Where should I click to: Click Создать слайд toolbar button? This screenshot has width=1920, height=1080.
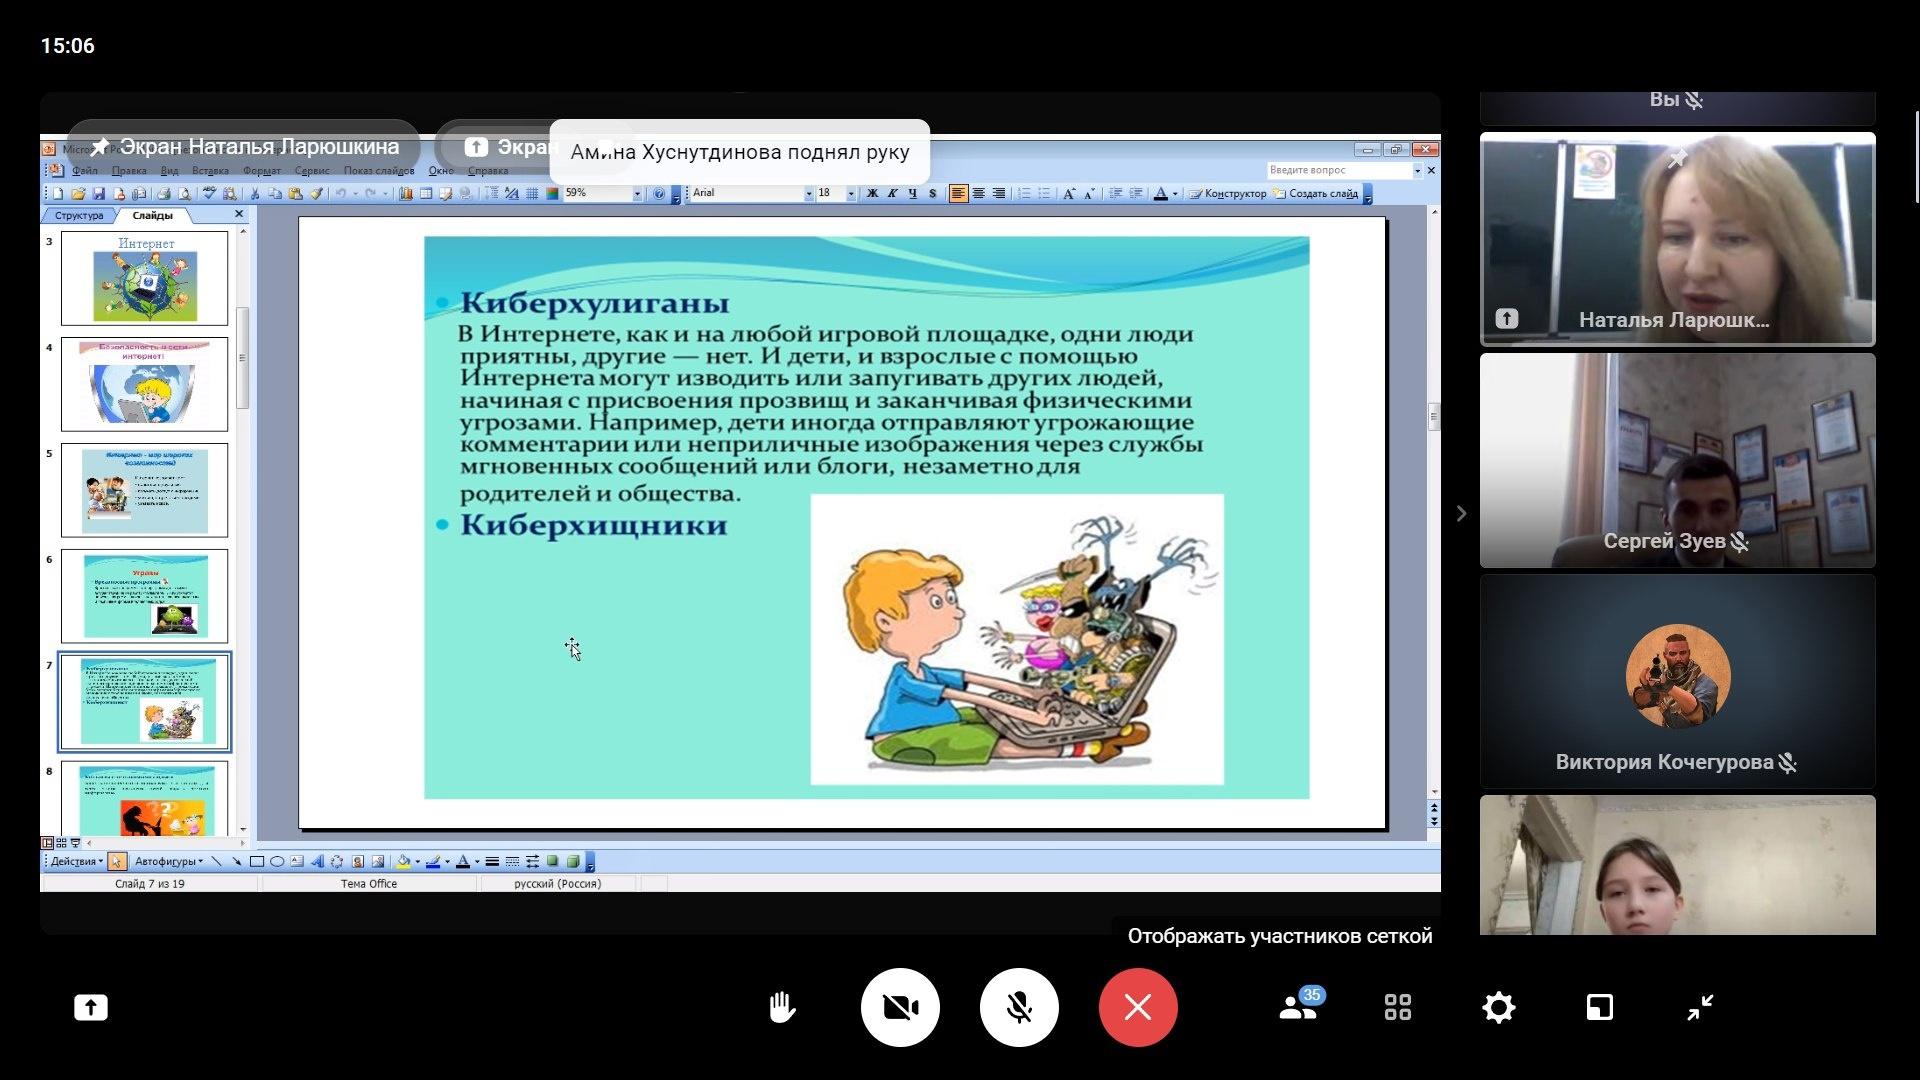(1316, 194)
